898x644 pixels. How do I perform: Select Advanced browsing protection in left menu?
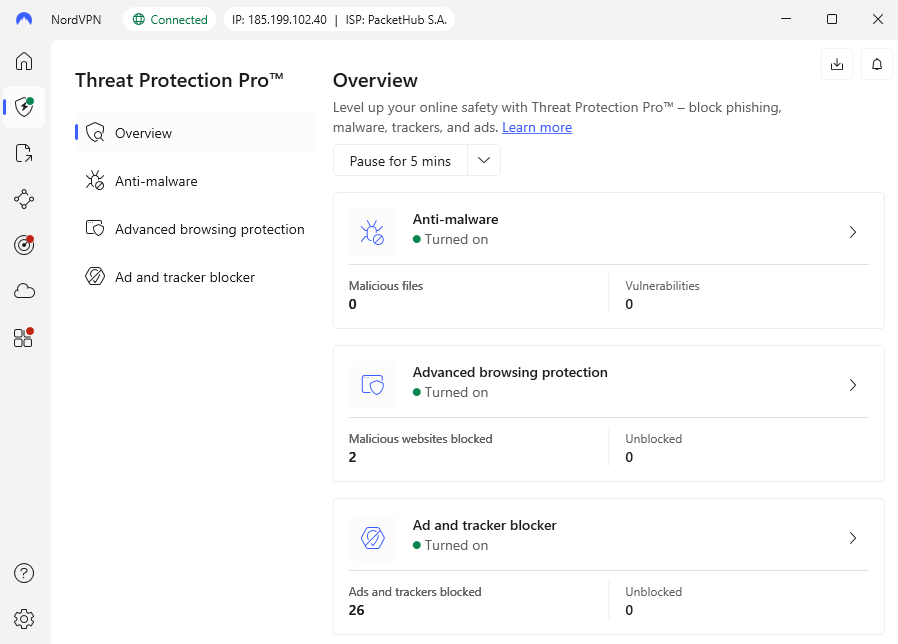tap(195, 229)
